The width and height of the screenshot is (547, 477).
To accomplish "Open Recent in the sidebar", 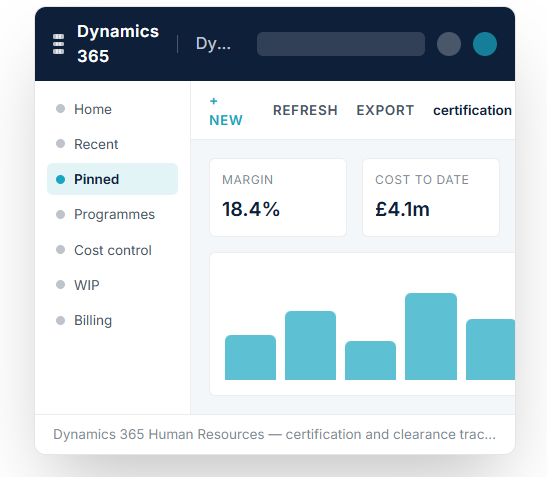I will coord(112,144).
